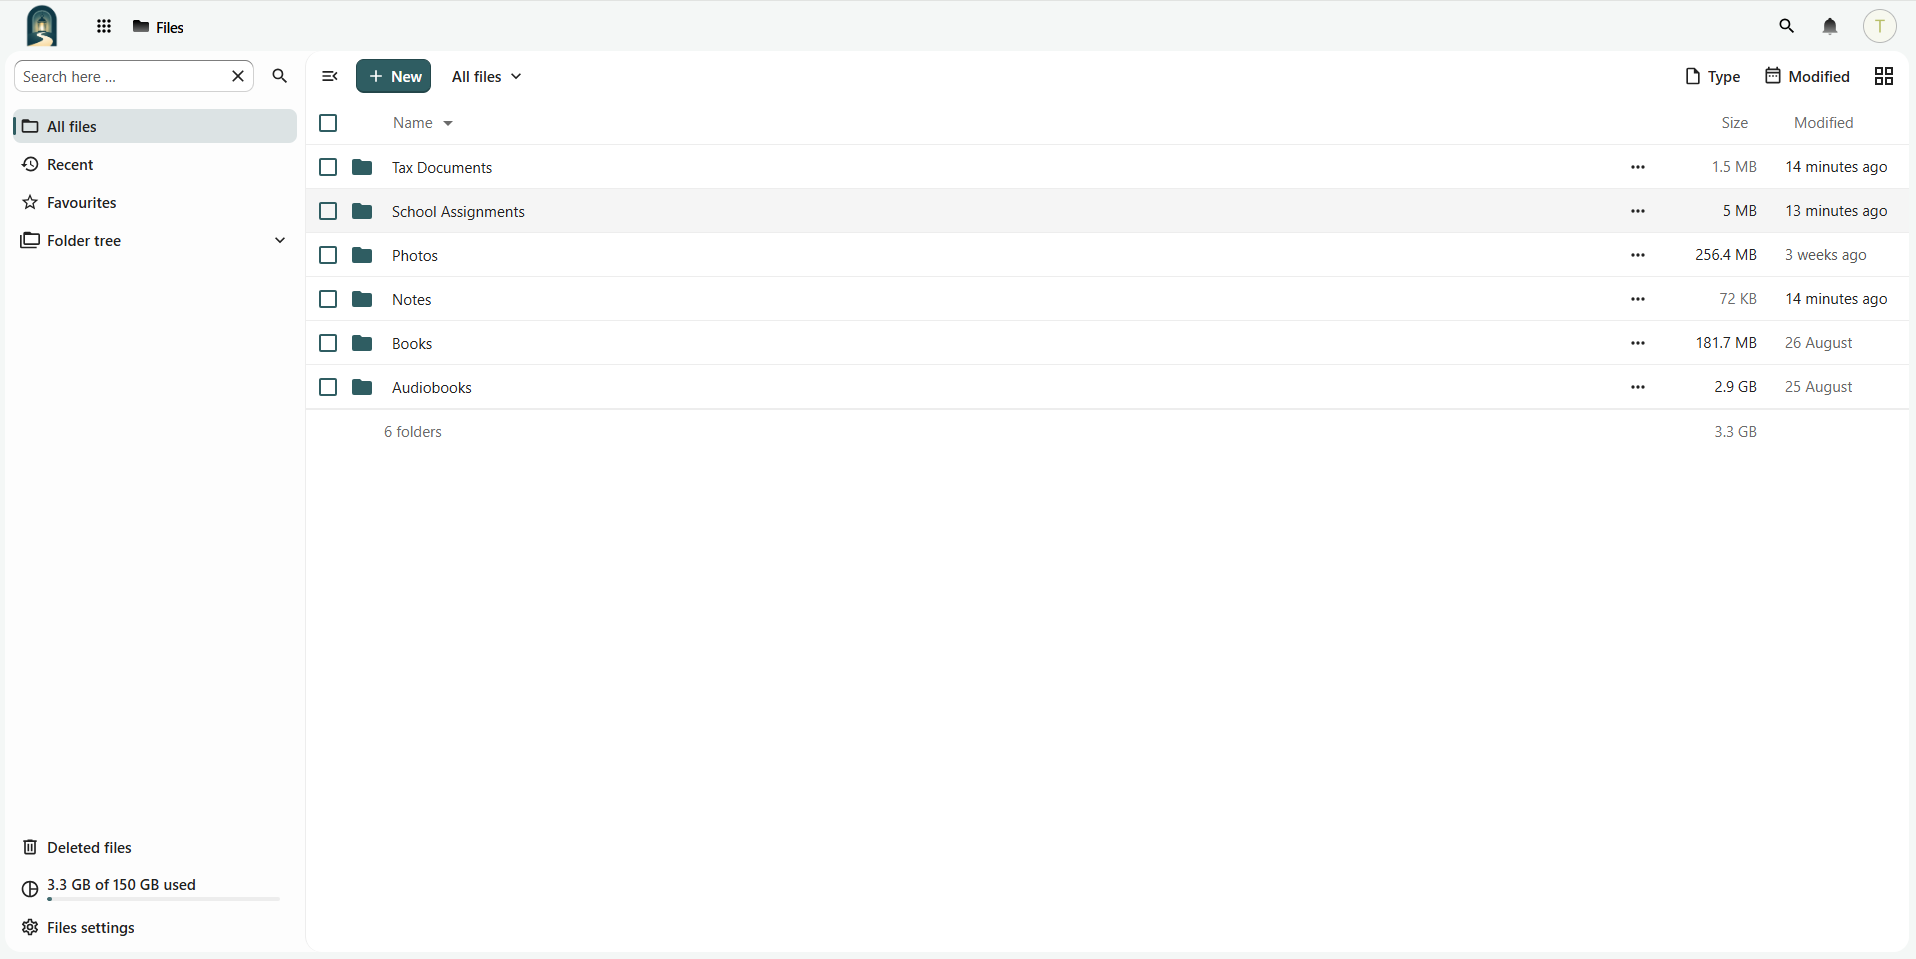
Task: Click the storage usage progress bar
Action: coord(164,899)
